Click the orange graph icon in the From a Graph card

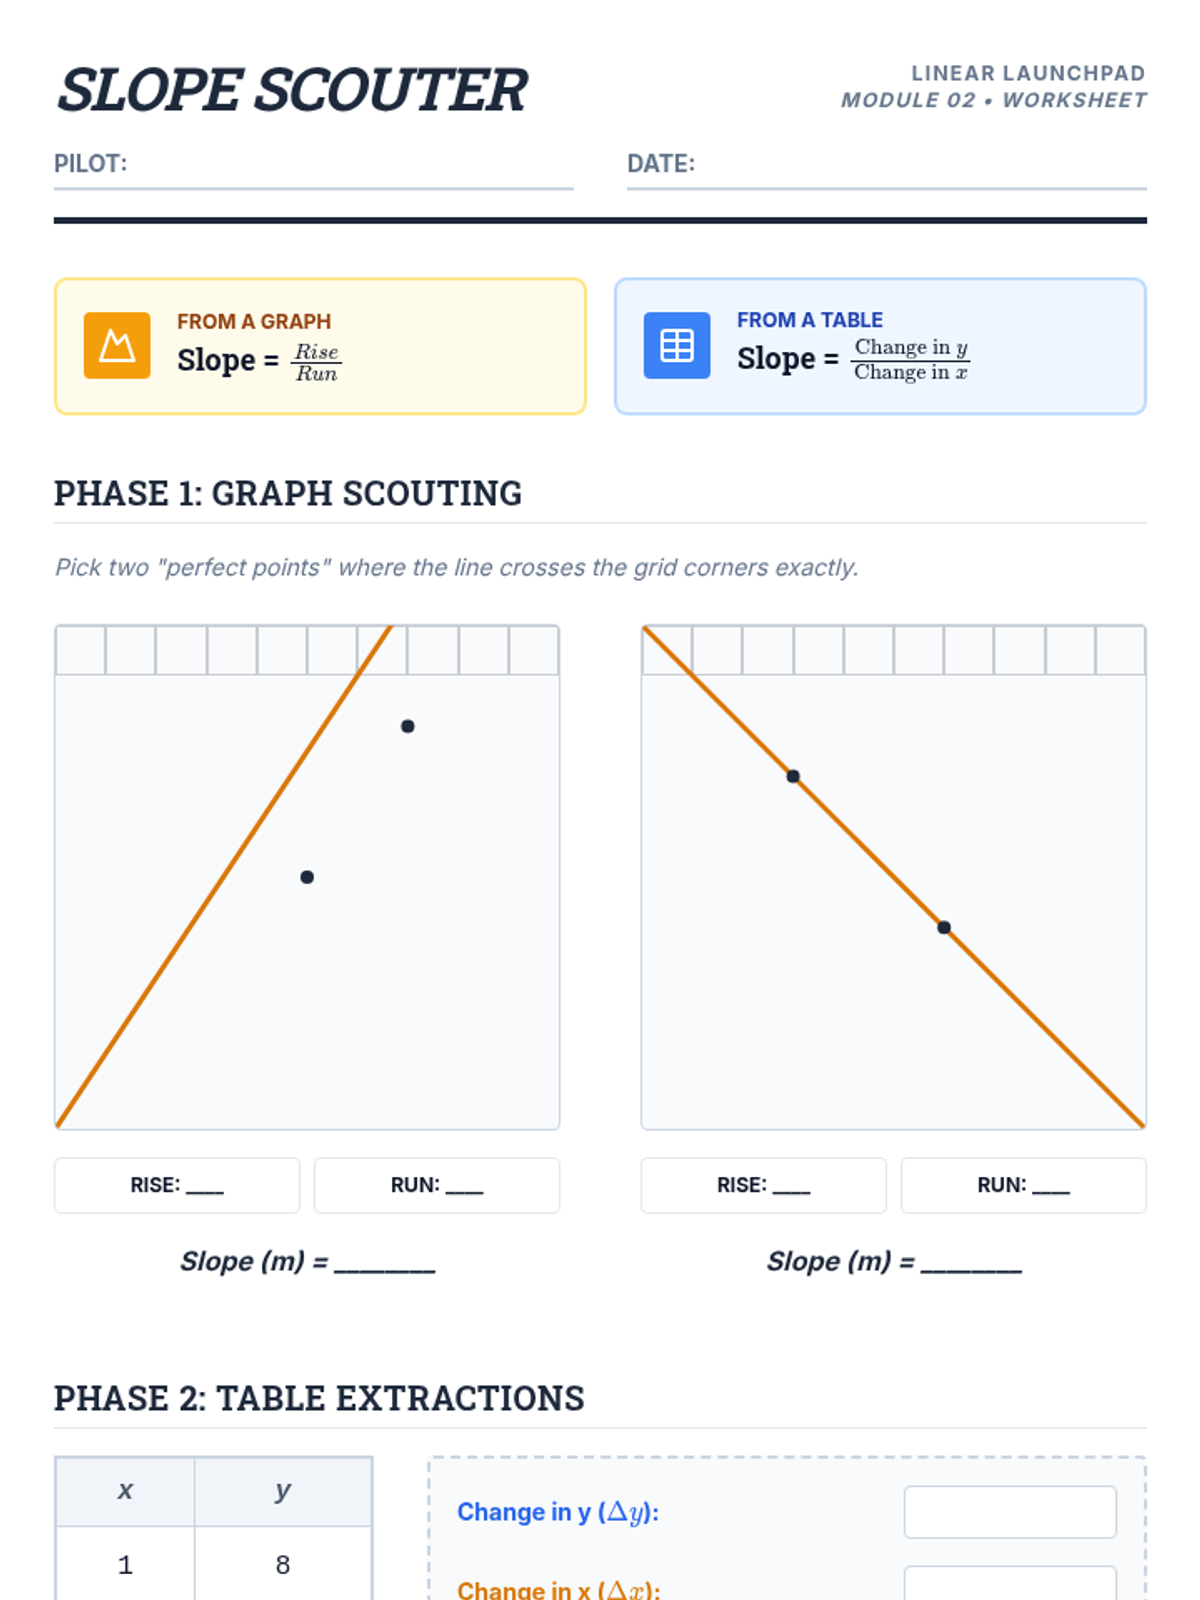117,346
